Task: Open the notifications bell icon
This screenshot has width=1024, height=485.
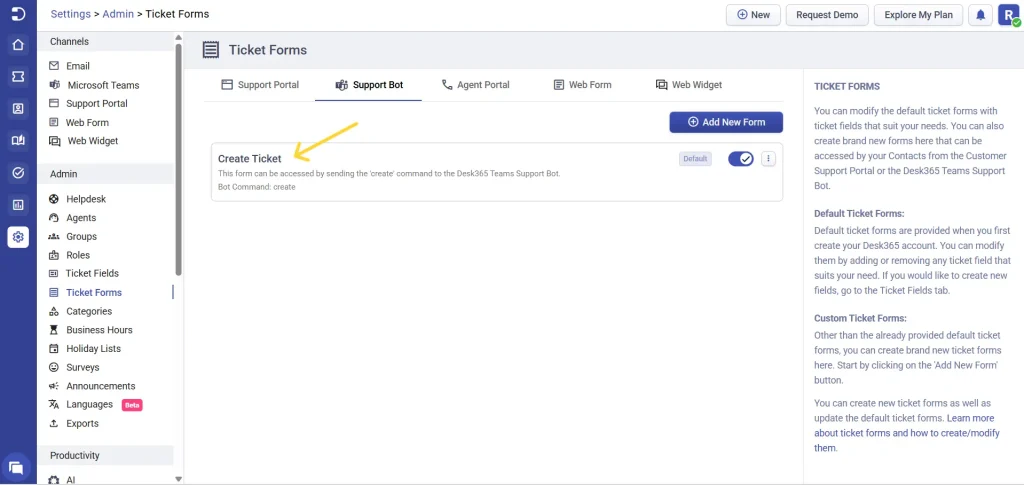Action: coord(980,15)
